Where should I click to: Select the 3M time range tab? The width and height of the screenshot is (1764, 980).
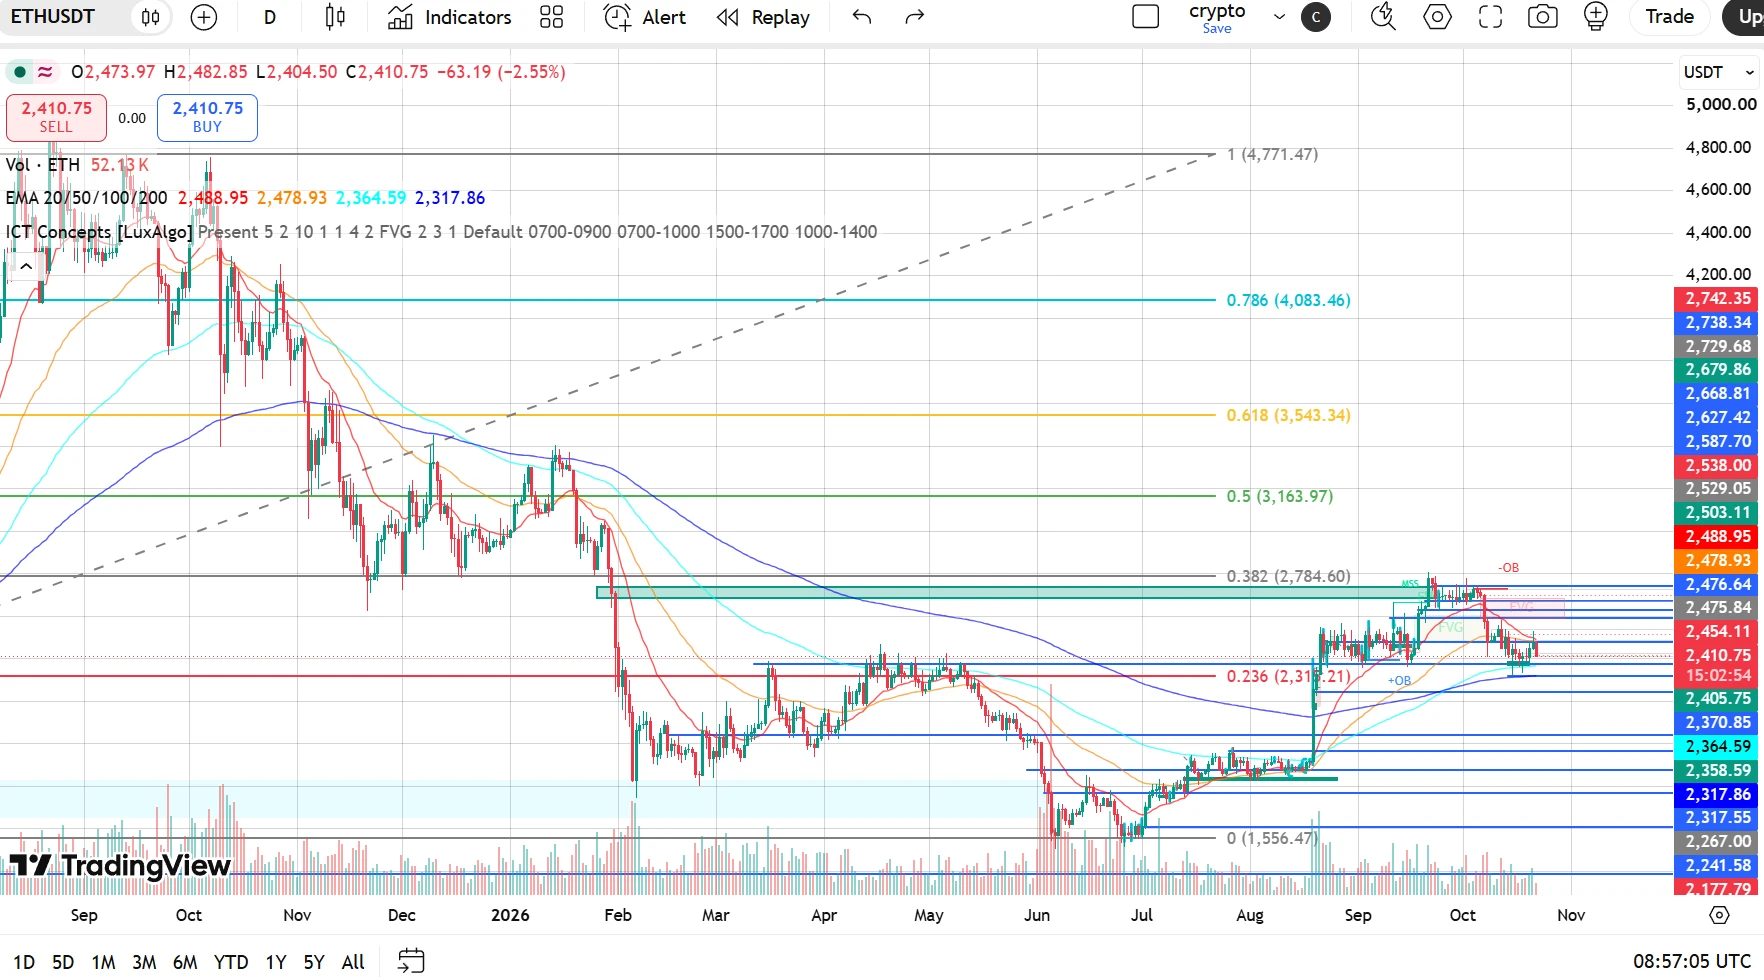coord(144,962)
